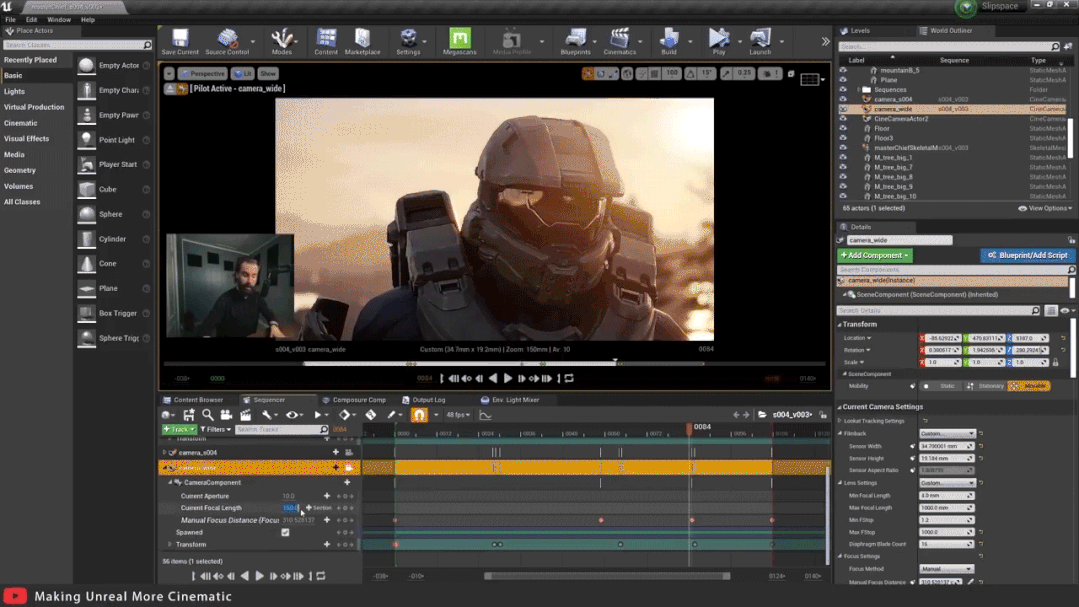This screenshot has width=1079, height=607.
Task: Set Mobility to Static
Action: point(941,386)
